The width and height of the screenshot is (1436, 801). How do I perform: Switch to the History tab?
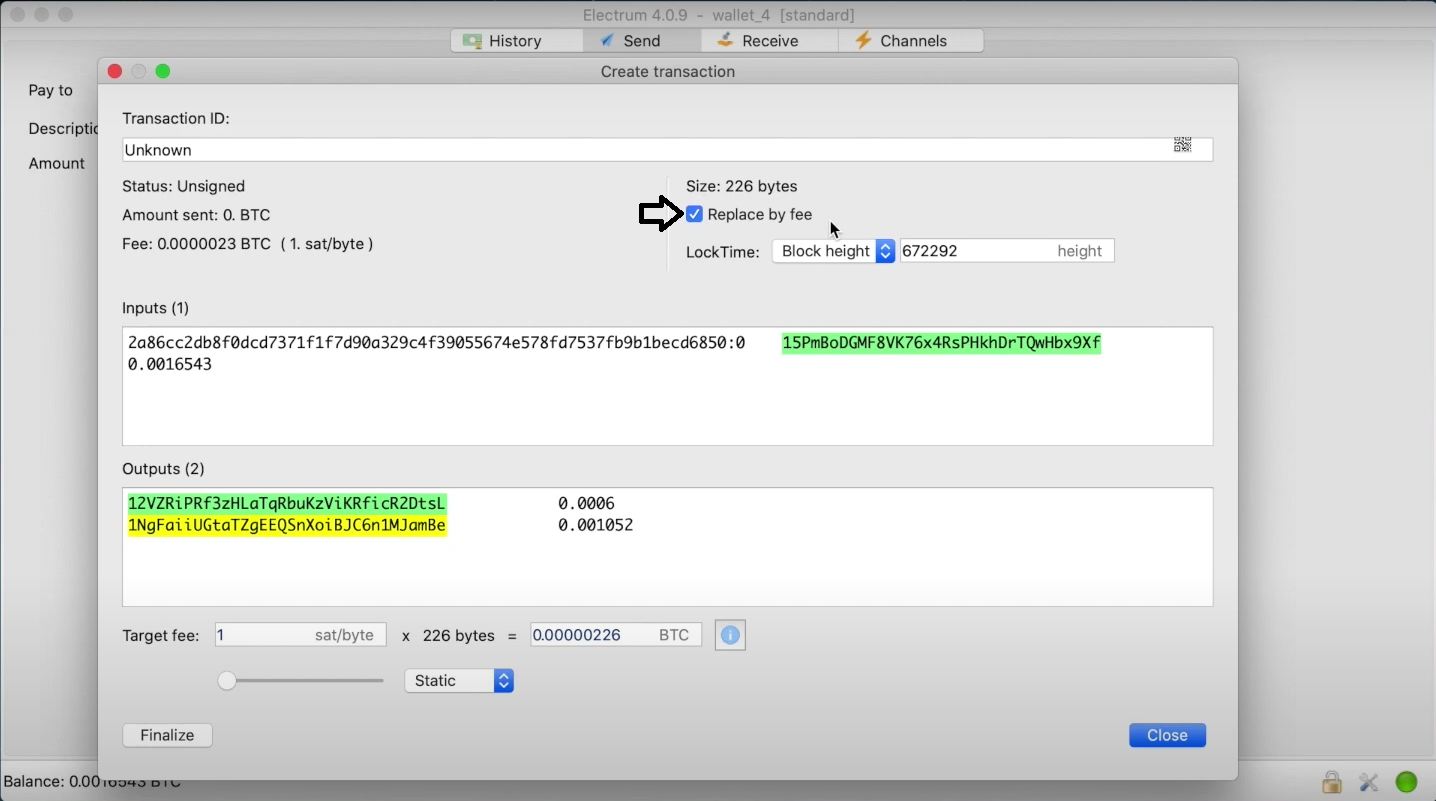point(516,41)
